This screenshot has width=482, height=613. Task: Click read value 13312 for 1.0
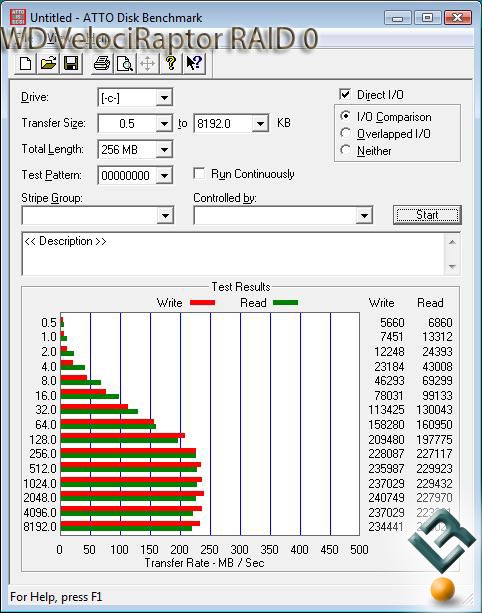click(437, 337)
